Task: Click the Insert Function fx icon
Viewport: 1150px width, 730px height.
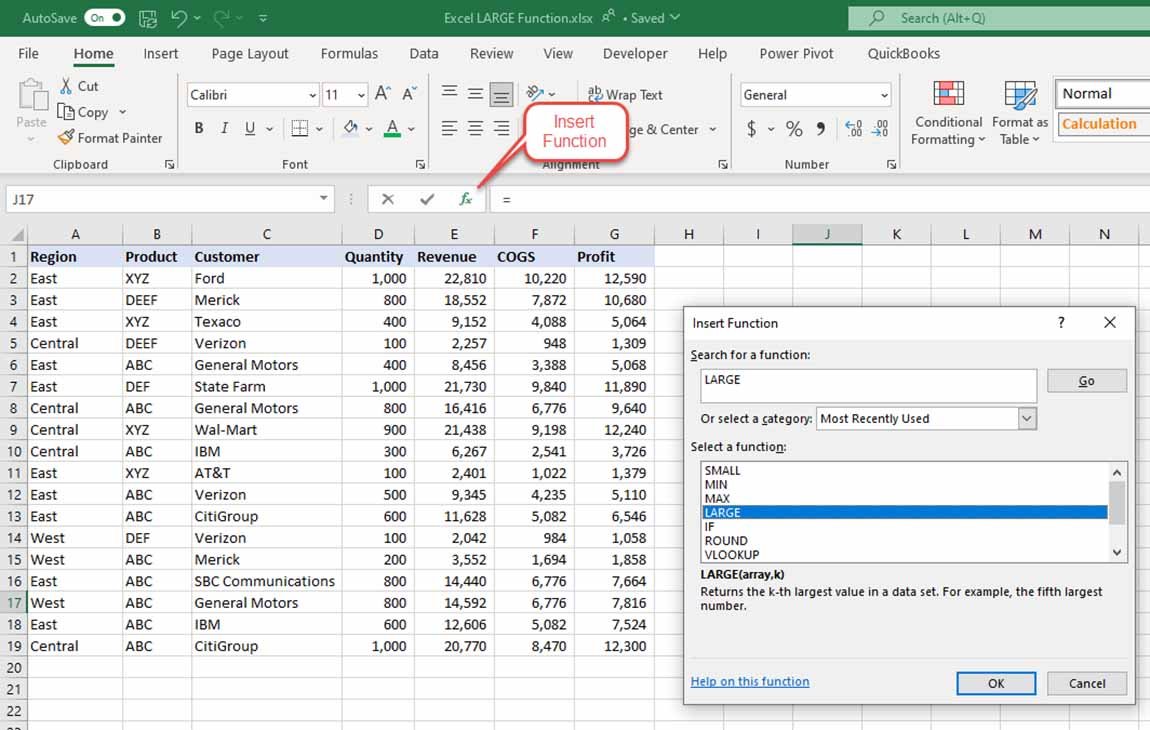Action: 465,199
